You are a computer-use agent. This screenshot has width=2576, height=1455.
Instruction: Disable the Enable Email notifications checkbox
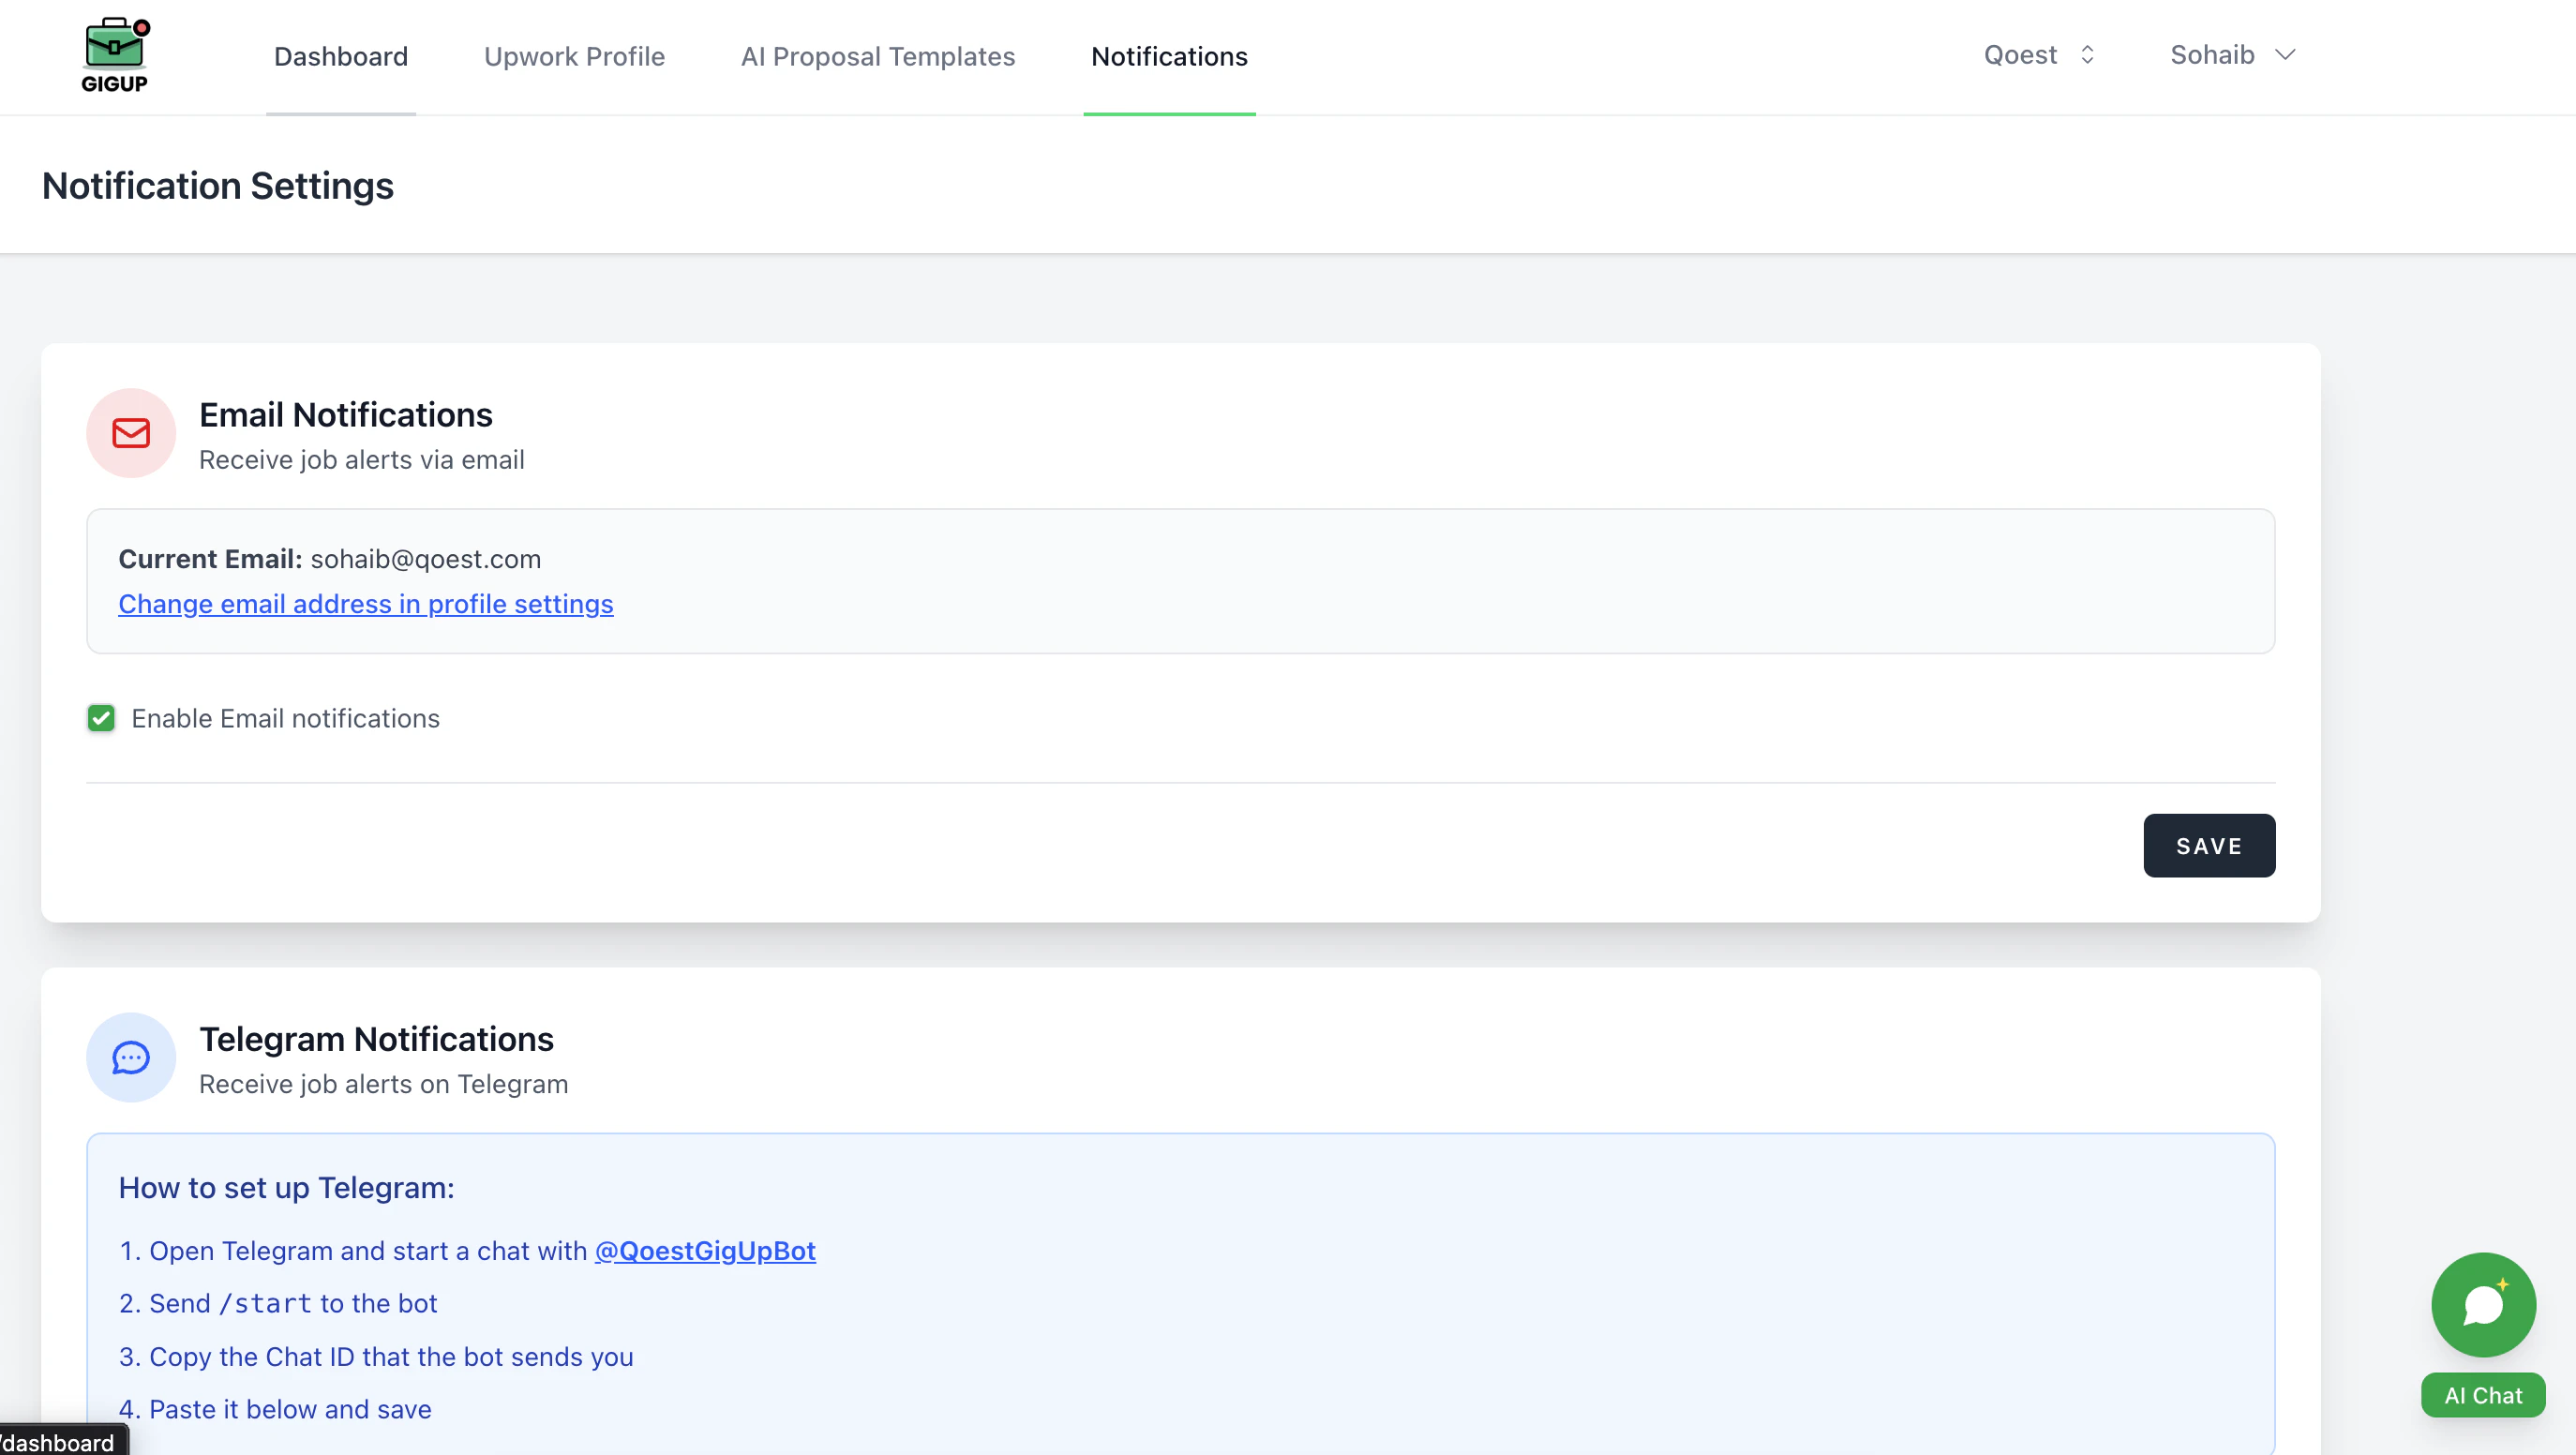click(x=101, y=718)
